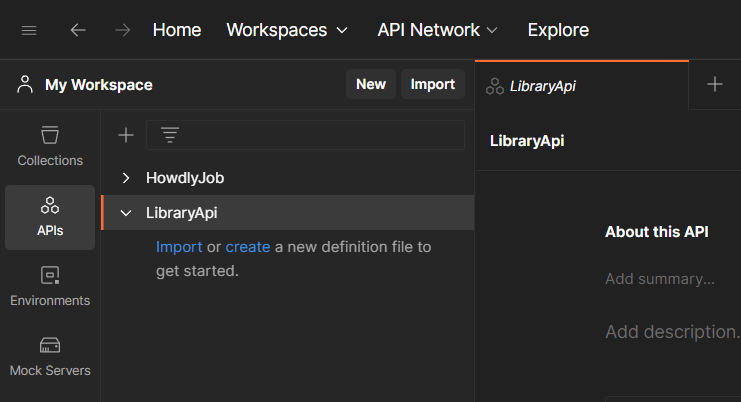Open the API Network dropdown
This screenshot has height=402, width=741.
437,30
